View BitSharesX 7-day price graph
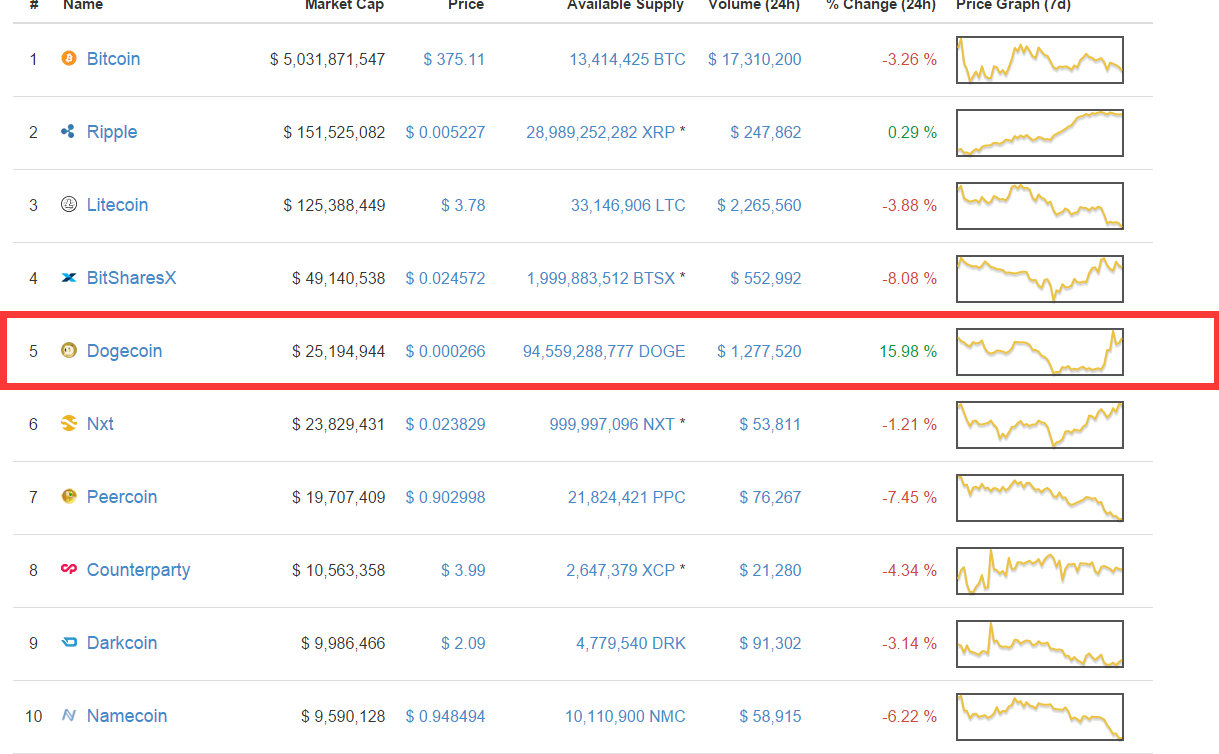Viewport: 1219px width, 754px height. (1040, 279)
